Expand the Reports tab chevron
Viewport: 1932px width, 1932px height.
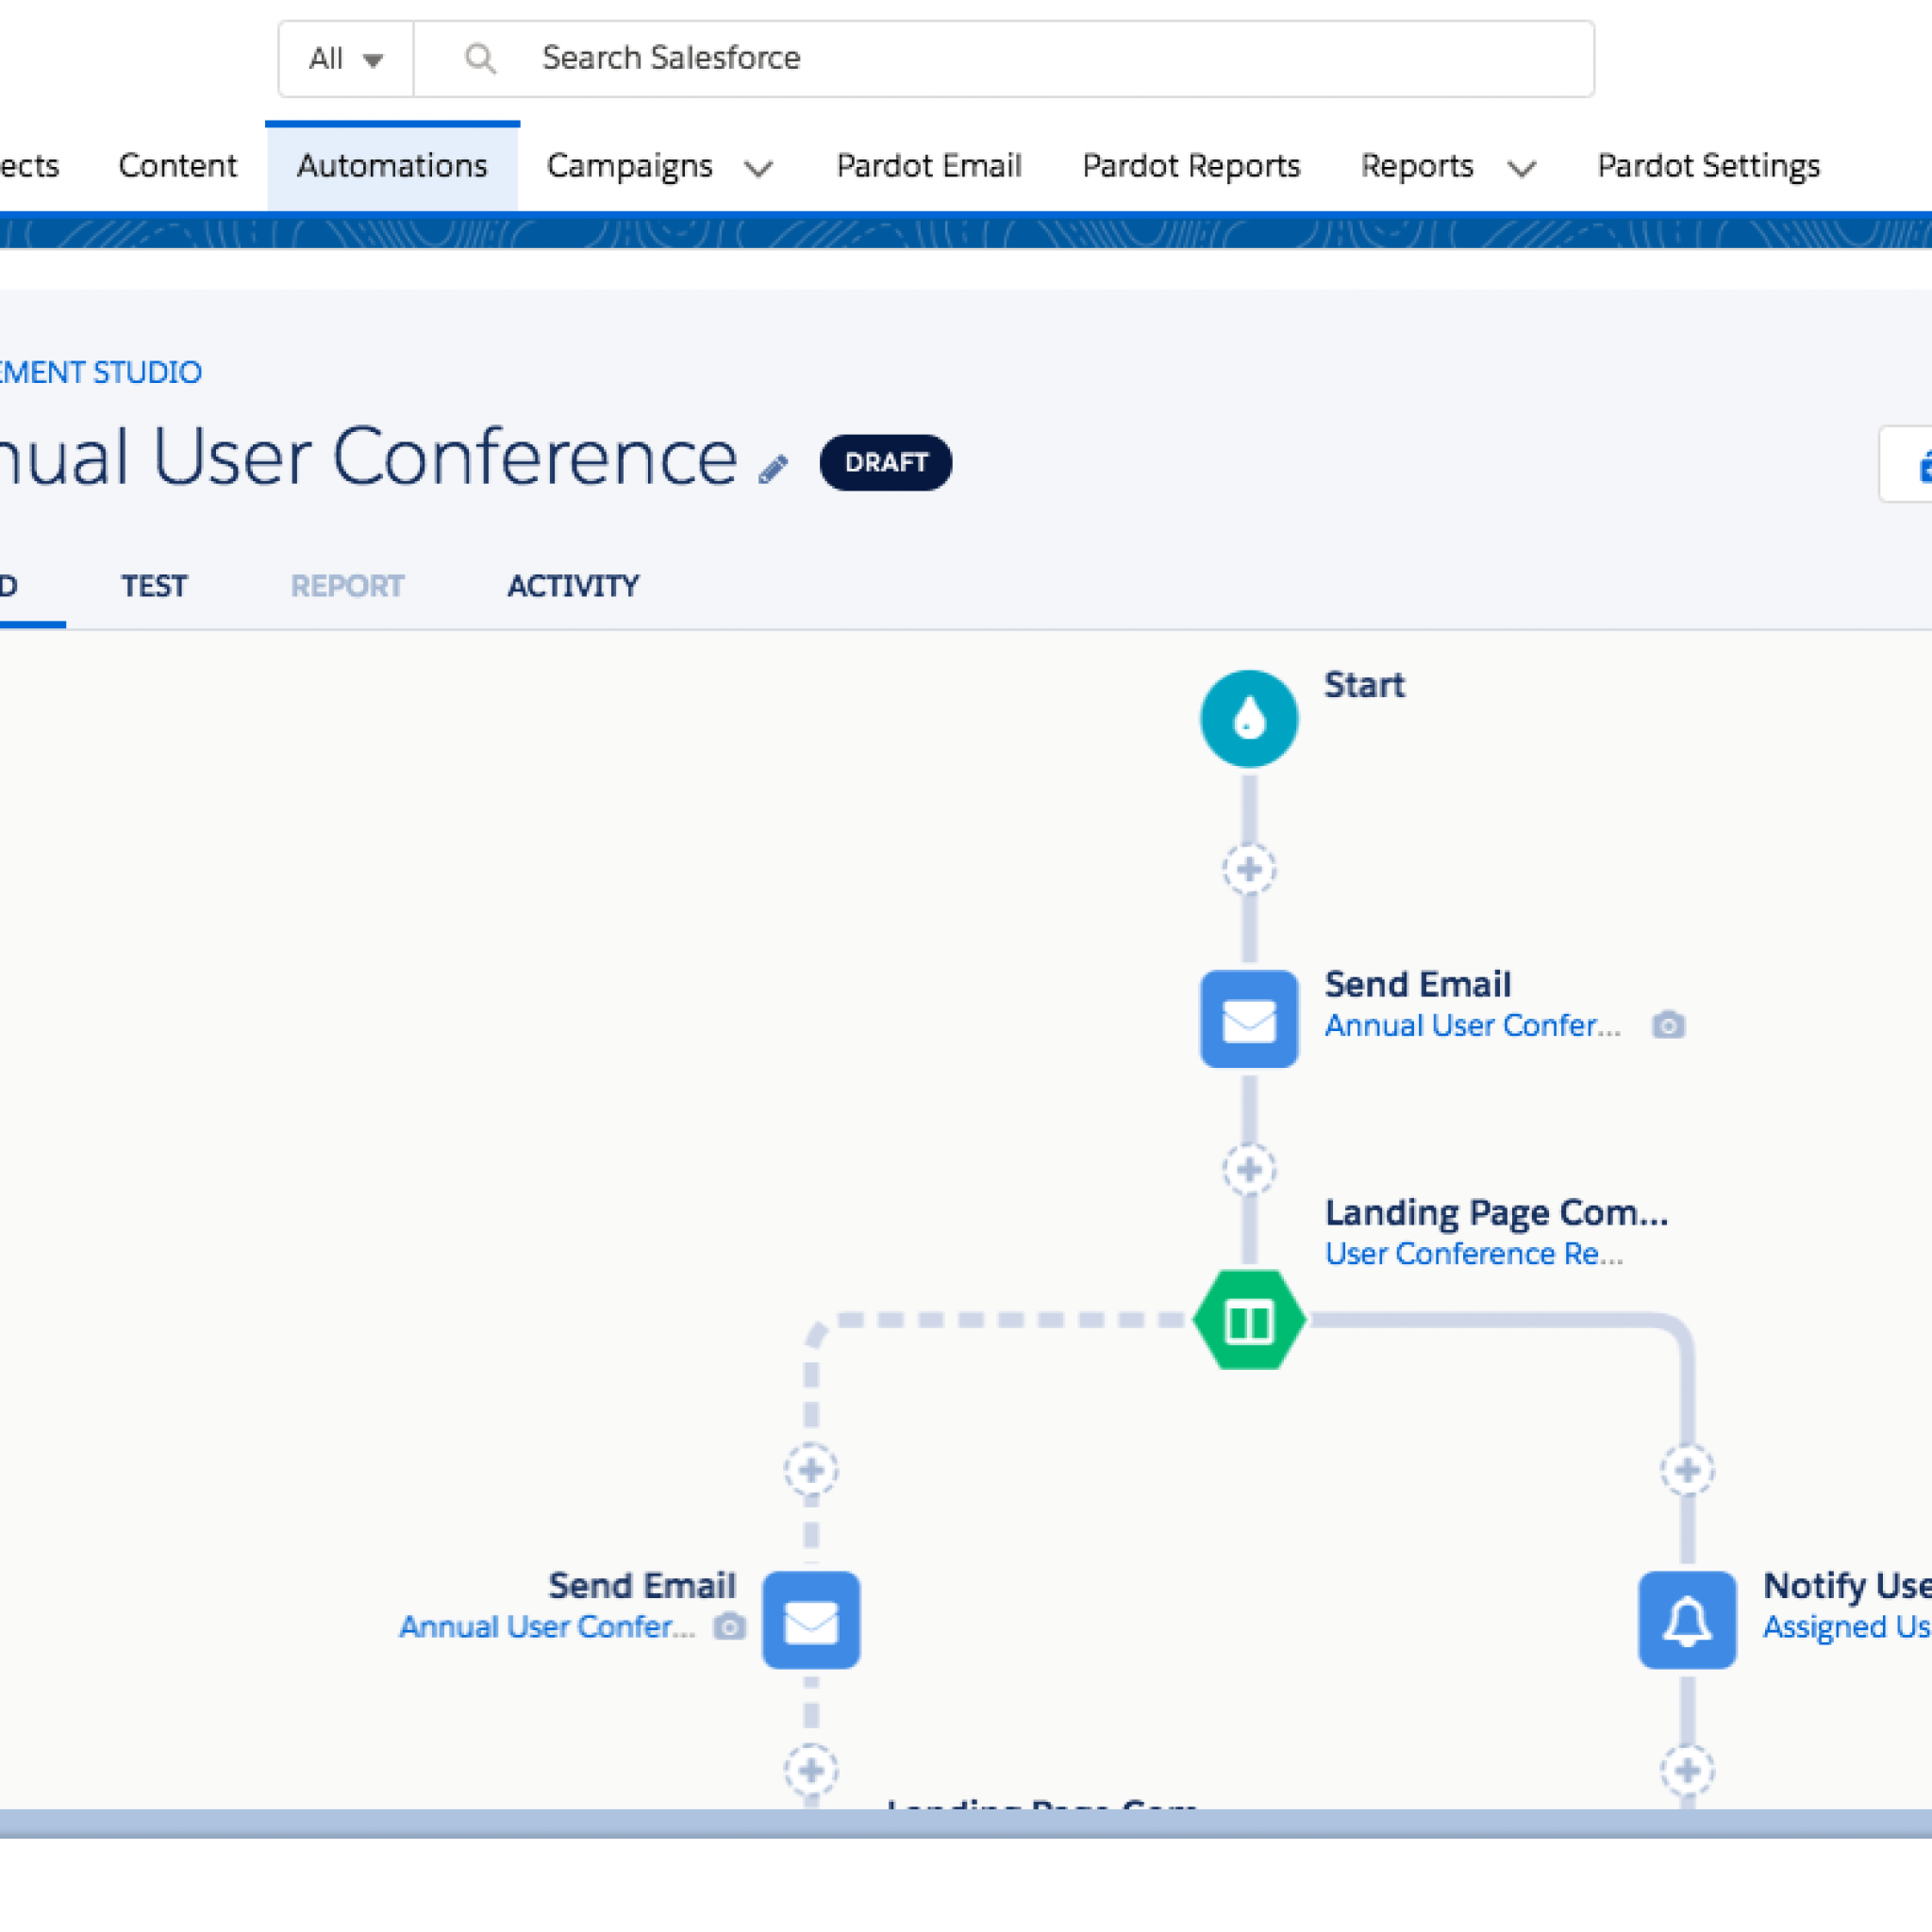pos(1521,168)
